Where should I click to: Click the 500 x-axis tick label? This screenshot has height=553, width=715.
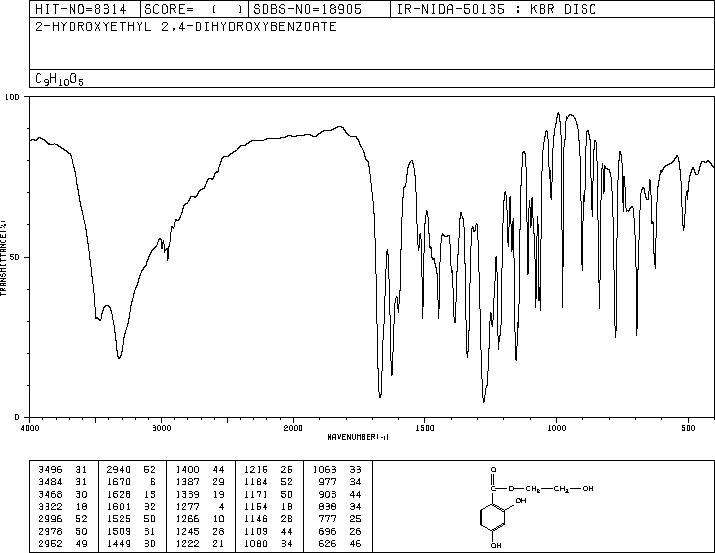[x=688, y=428]
